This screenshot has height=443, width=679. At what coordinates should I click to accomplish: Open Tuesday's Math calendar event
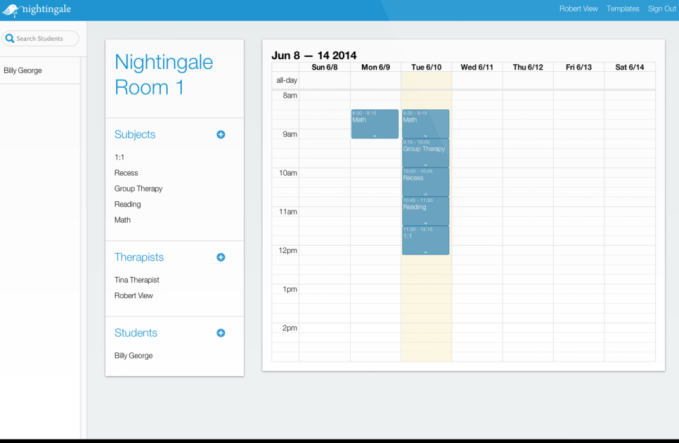click(x=426, y=124)
